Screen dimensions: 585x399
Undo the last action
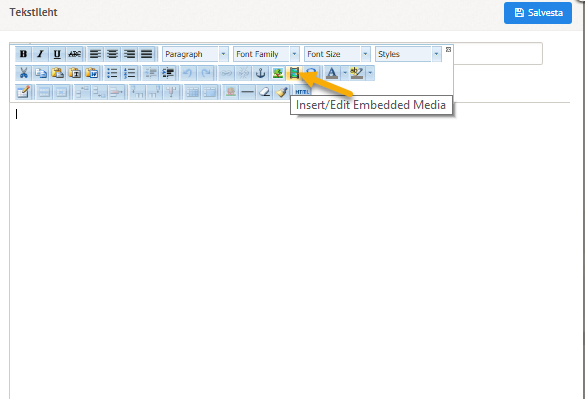188,73
